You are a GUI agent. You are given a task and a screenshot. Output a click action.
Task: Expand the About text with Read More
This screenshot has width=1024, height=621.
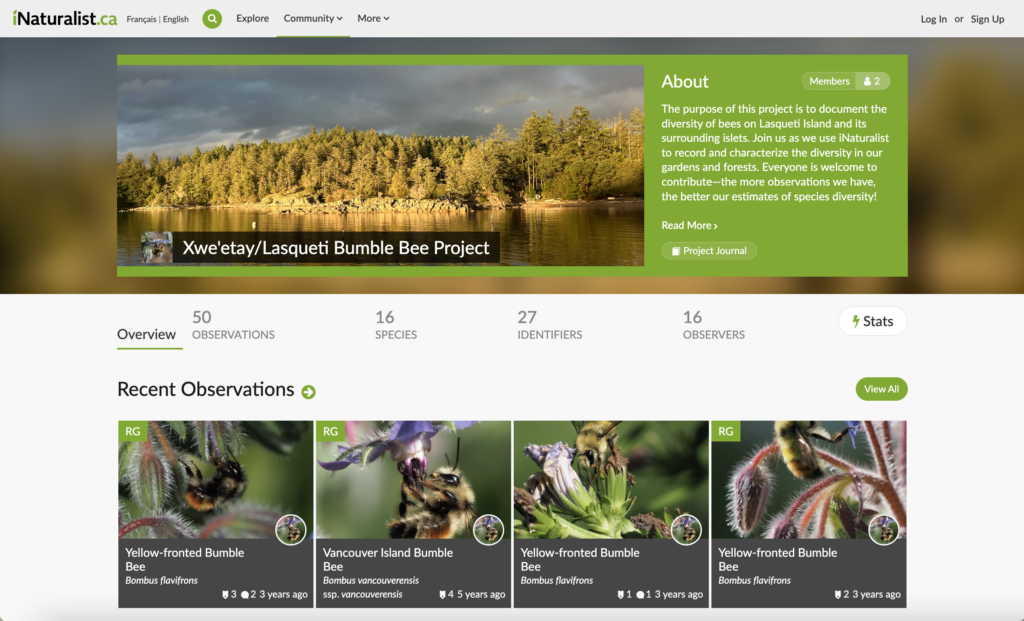(689, 225)
